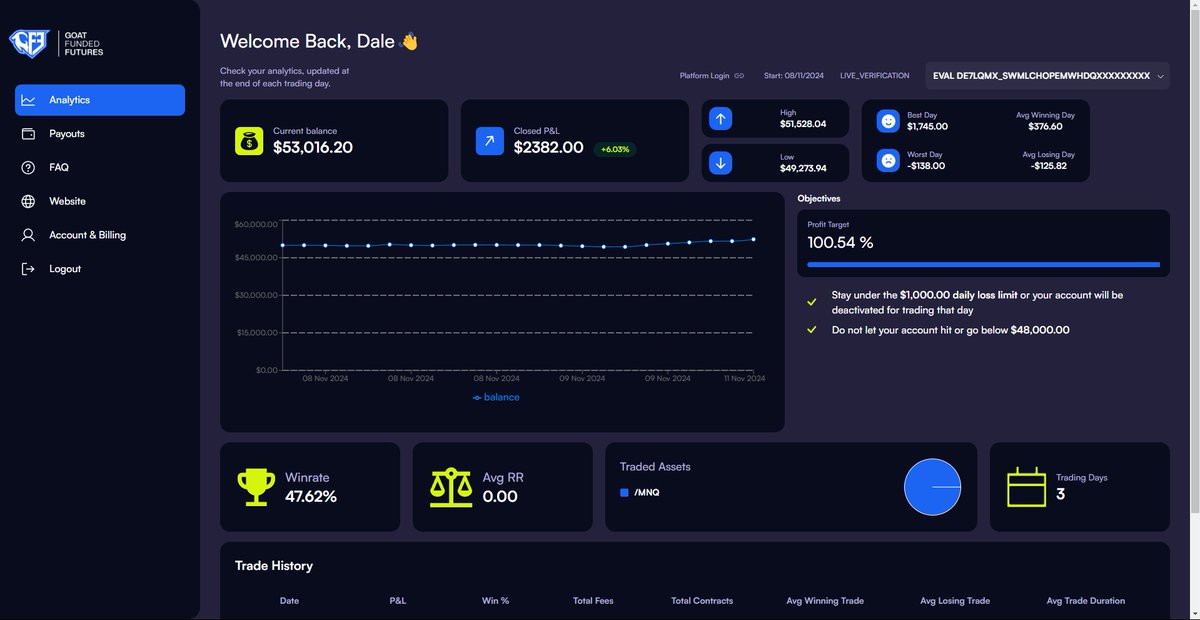This screenshot has width=1200, height=620.
Task: Click the Platform Login external link icon
Action: tap(738, 75)
